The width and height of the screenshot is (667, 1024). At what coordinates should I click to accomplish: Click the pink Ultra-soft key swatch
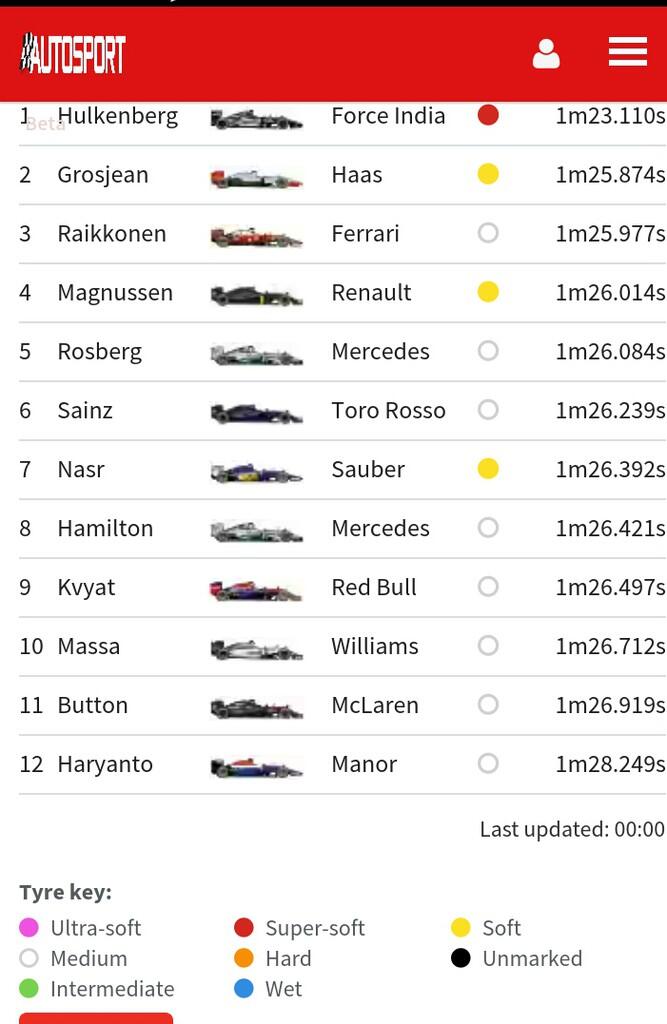(x=29, y=928)
